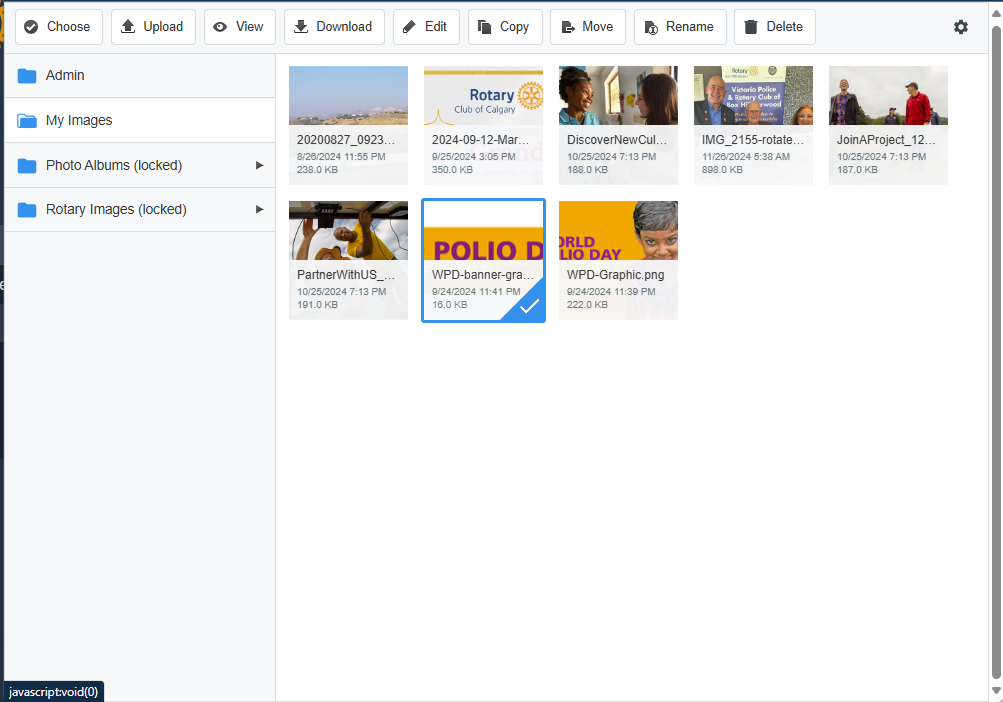Click the Rename toolbar button
Image resolution: width=1003 pixels, height=702 pixels.
679,27
